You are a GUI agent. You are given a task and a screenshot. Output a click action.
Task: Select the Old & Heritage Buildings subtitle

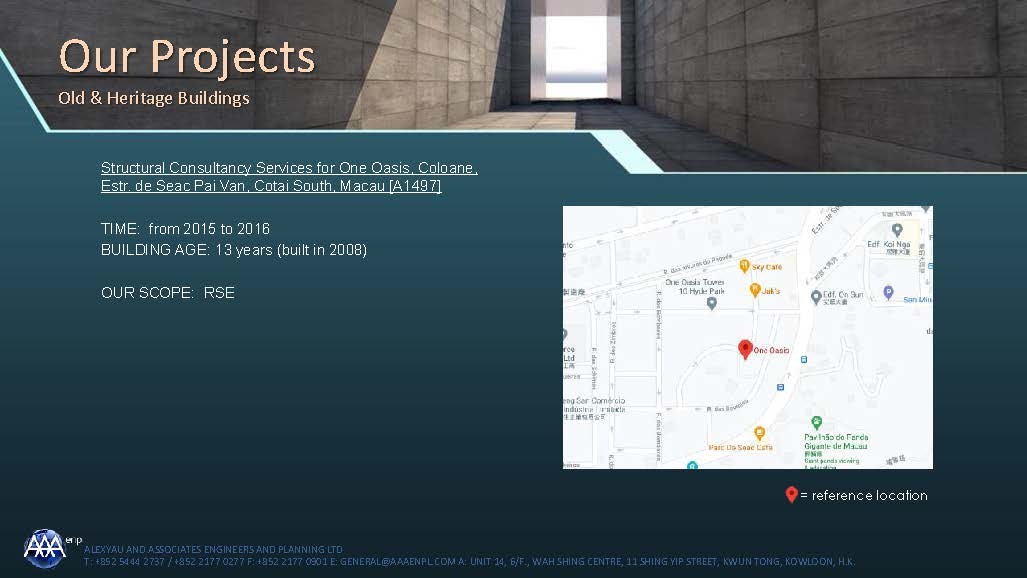pyautogui.click(x=154, y=98)
